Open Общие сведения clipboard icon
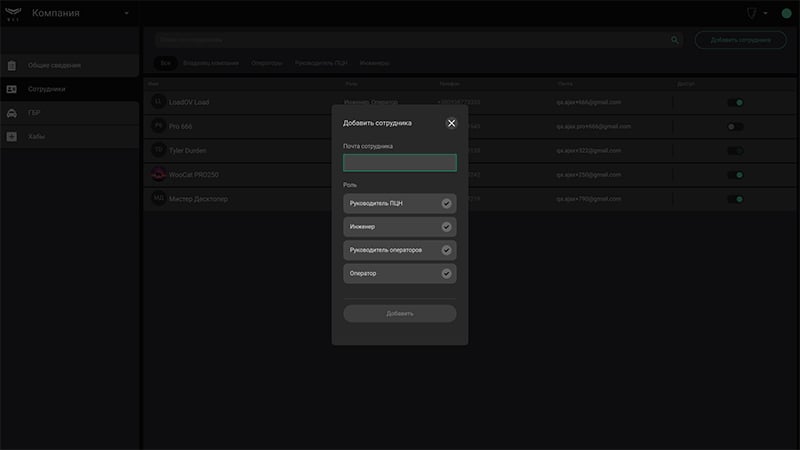The image size is (800, 450). (12, 65)
